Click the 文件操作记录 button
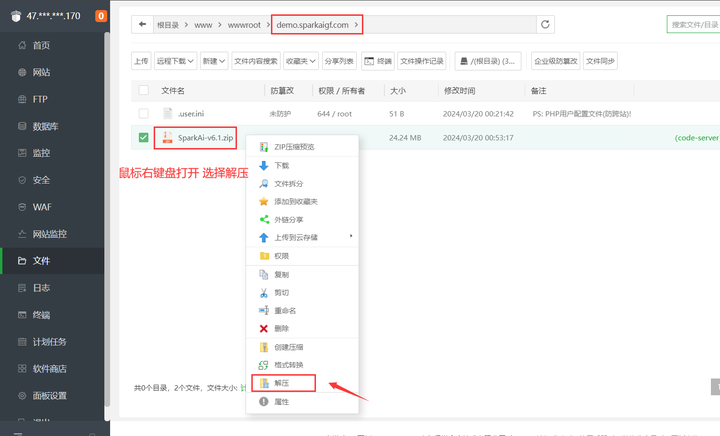Viewport: 720px width, 436px height. (x=422, y=61)
